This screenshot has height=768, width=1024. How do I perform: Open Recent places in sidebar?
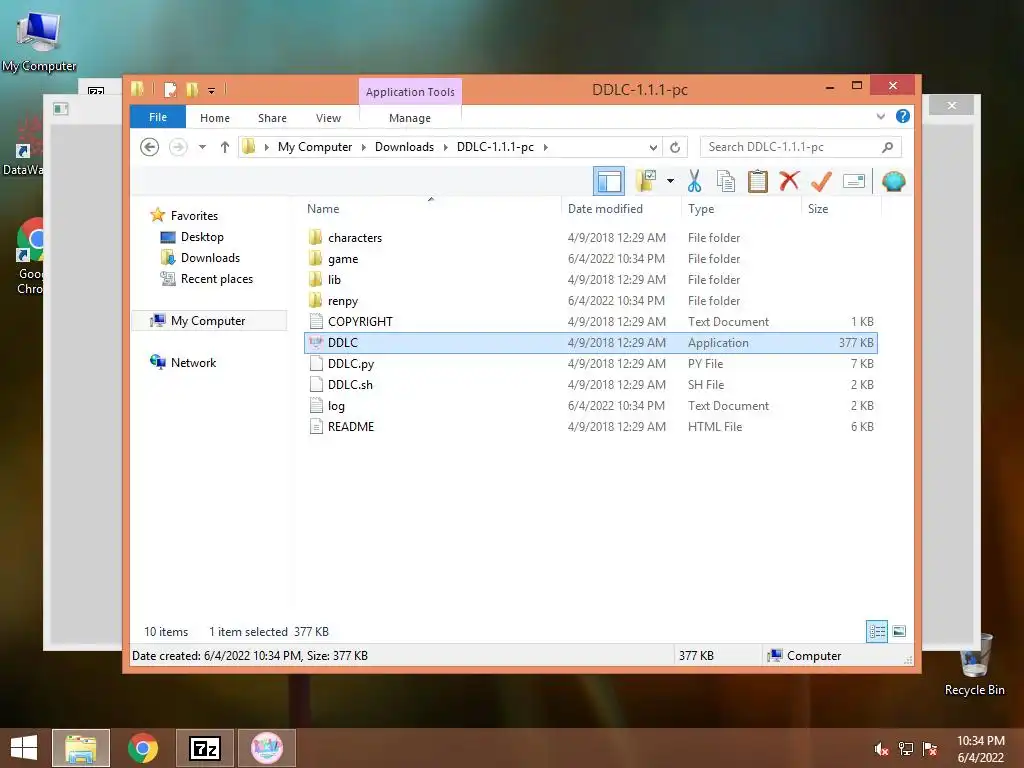pos(207,279)
